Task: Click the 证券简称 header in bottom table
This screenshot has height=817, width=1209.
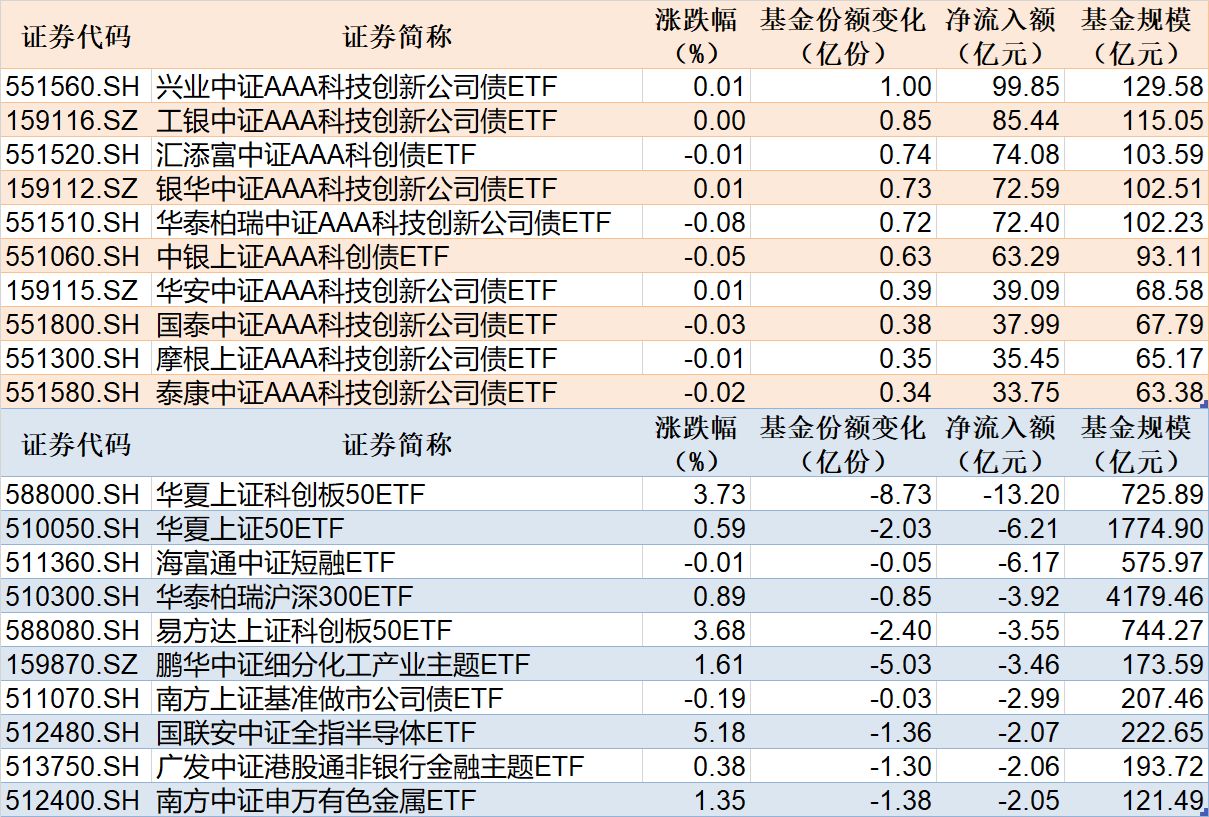Action: (397, 444)
